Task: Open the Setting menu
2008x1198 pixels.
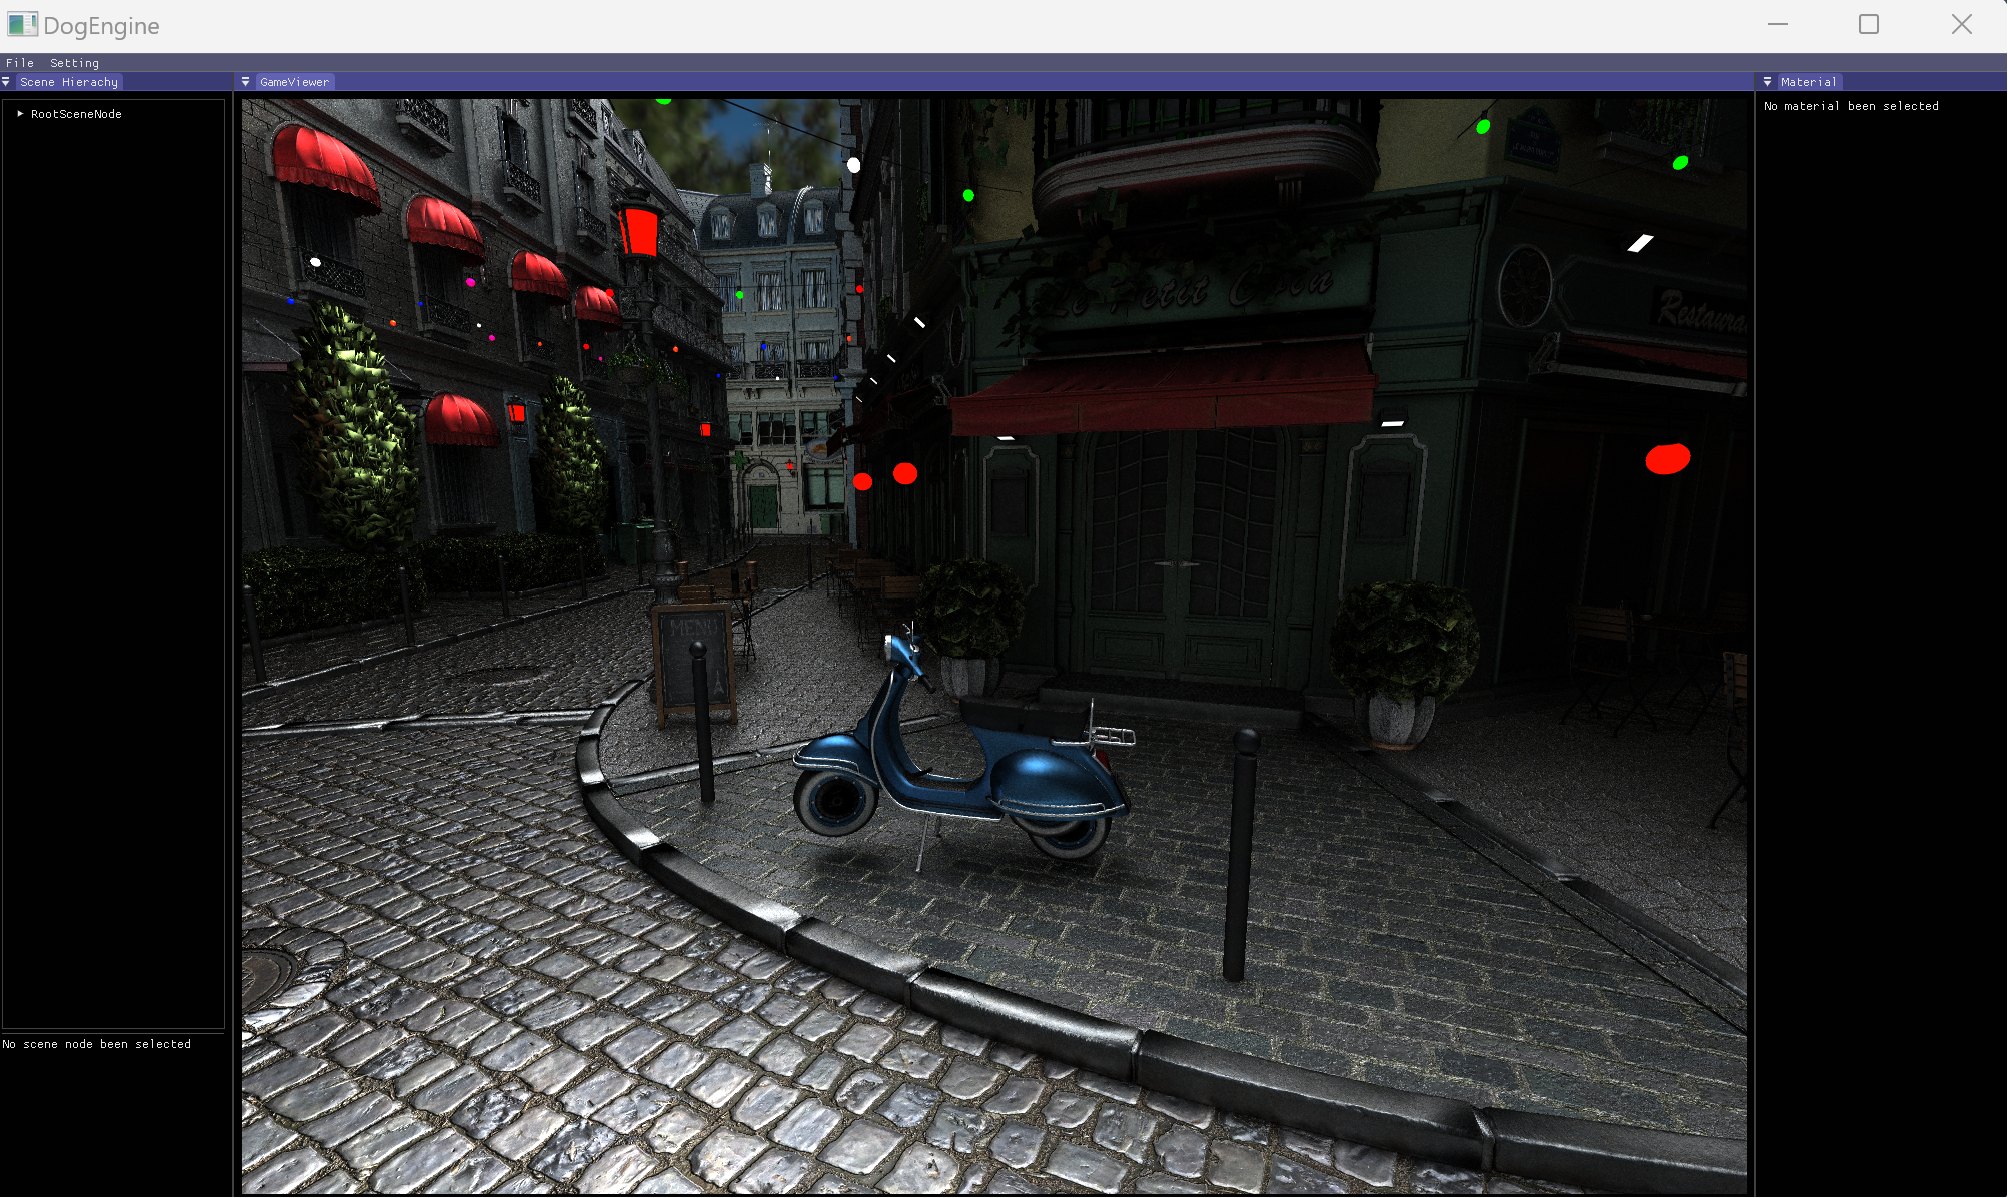Action: [74, 63]
